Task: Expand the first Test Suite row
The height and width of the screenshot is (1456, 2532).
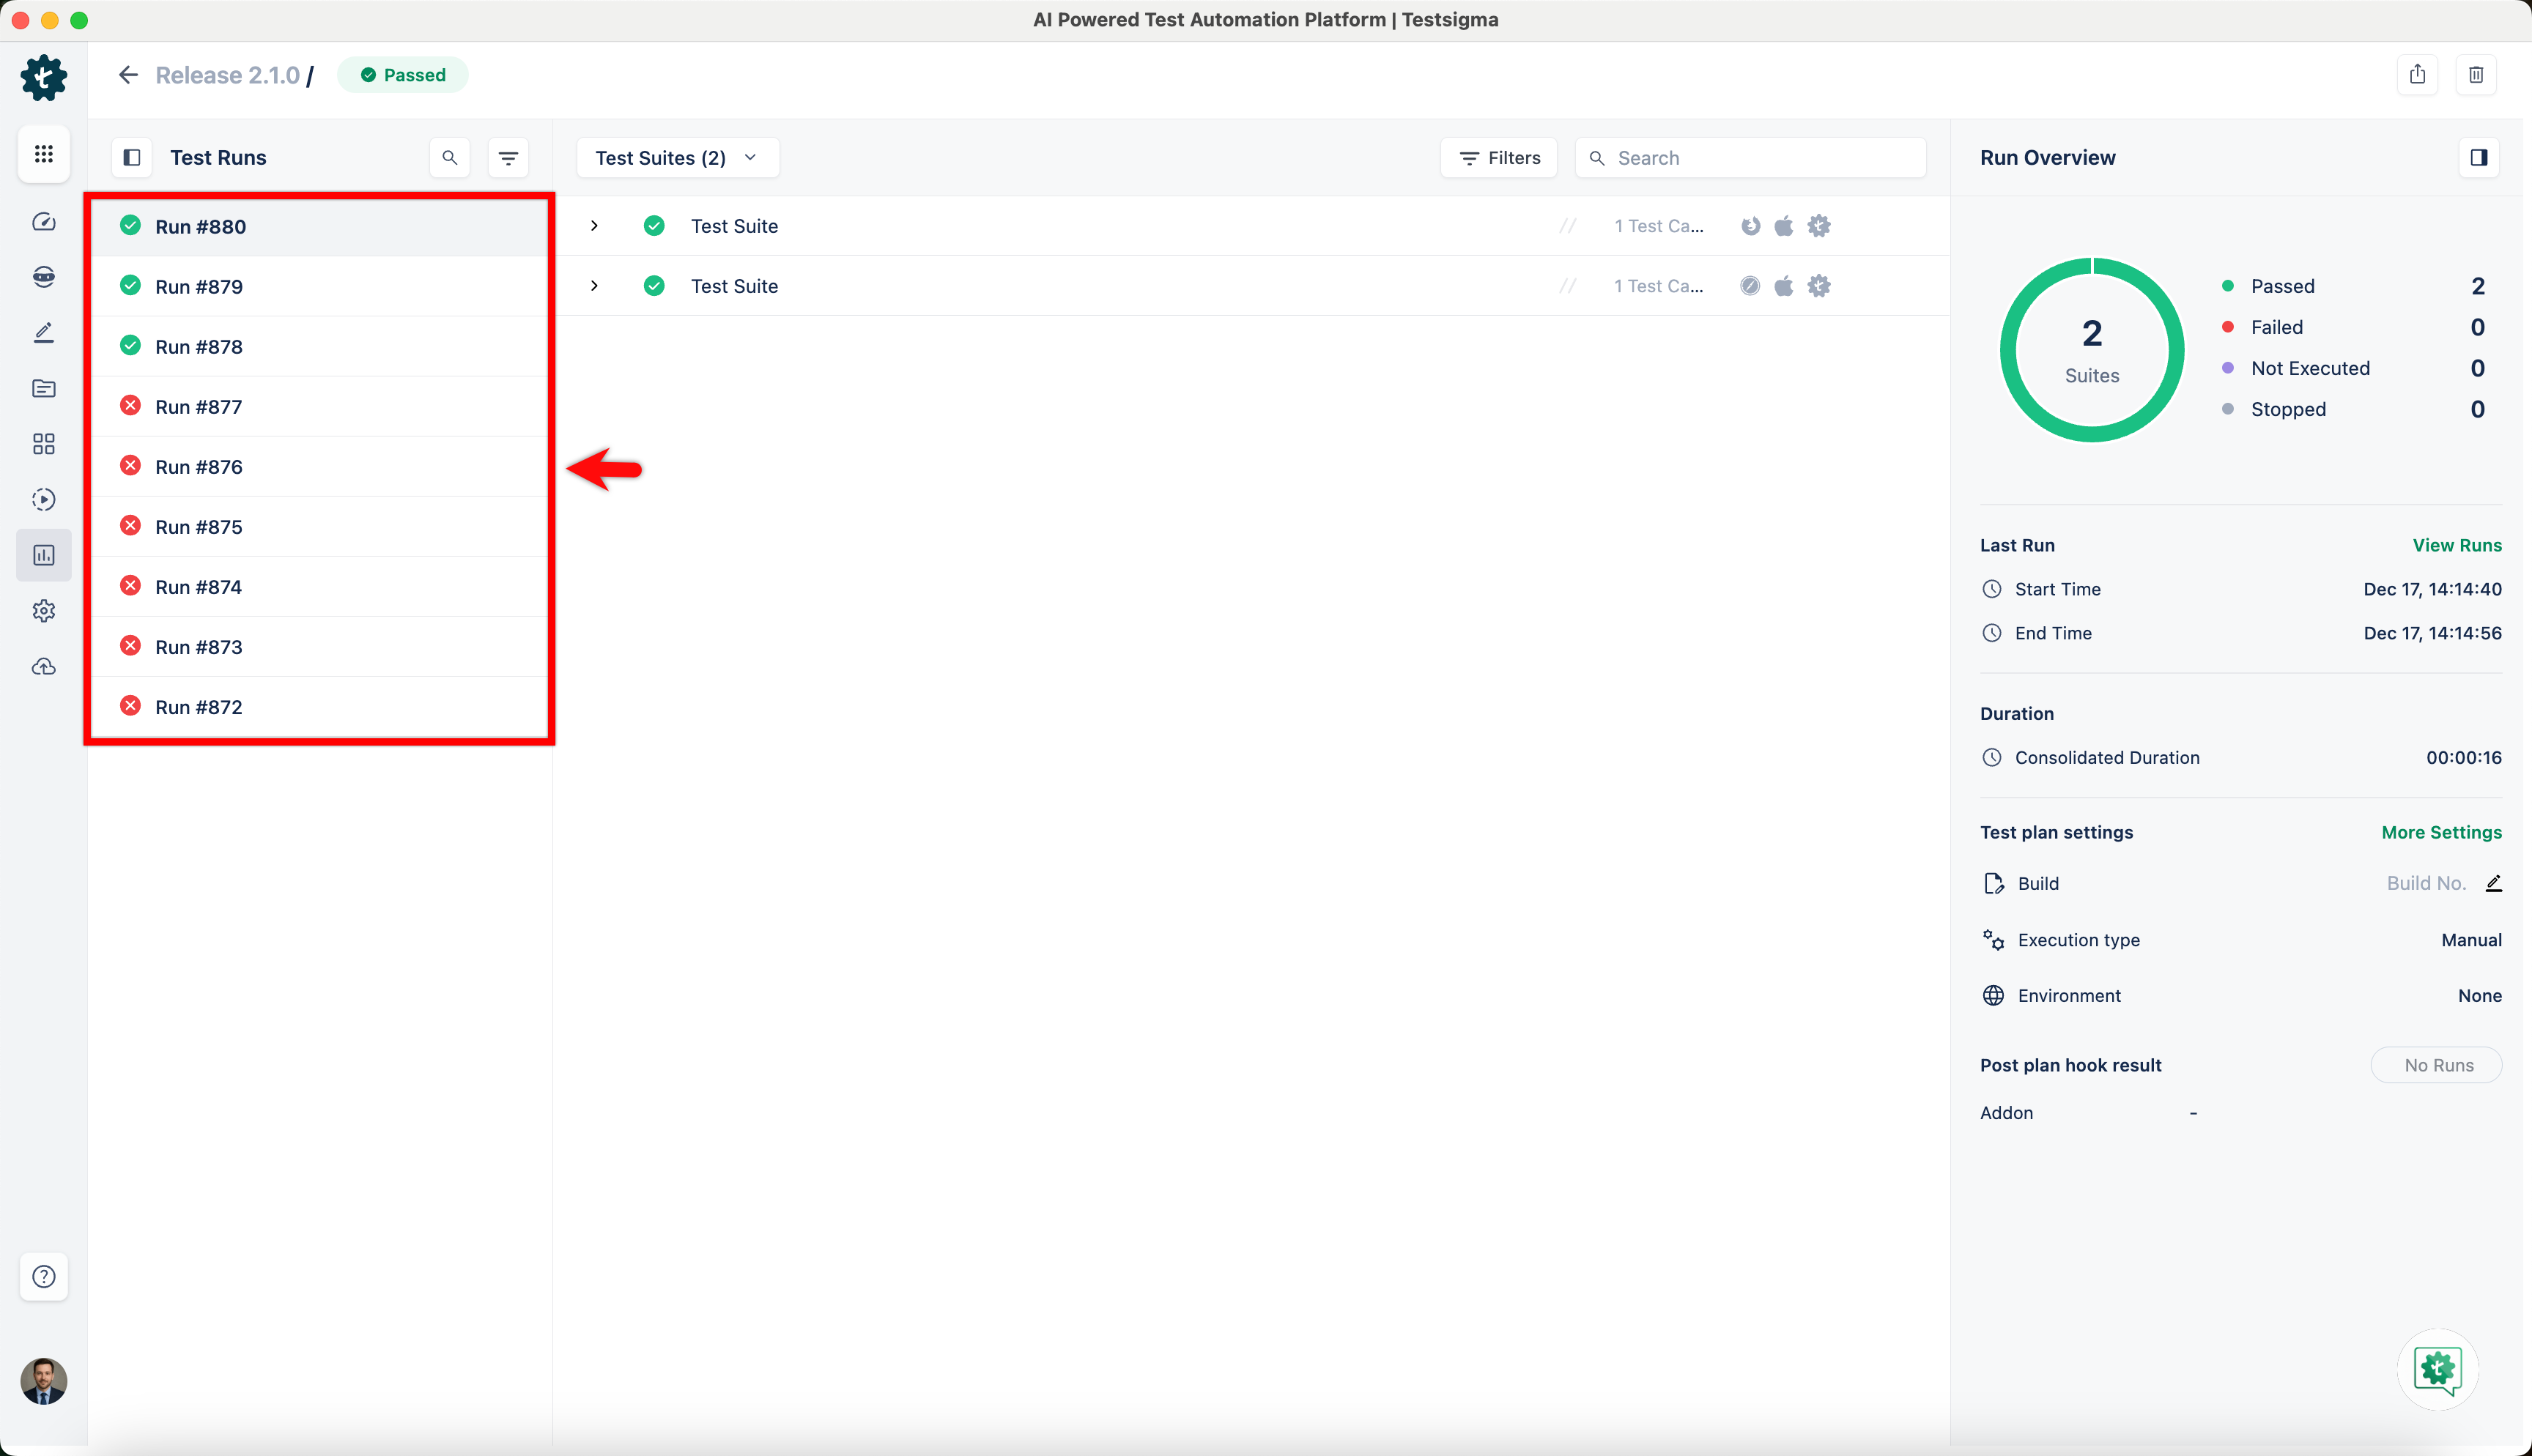Action: (x=594, y=226)
